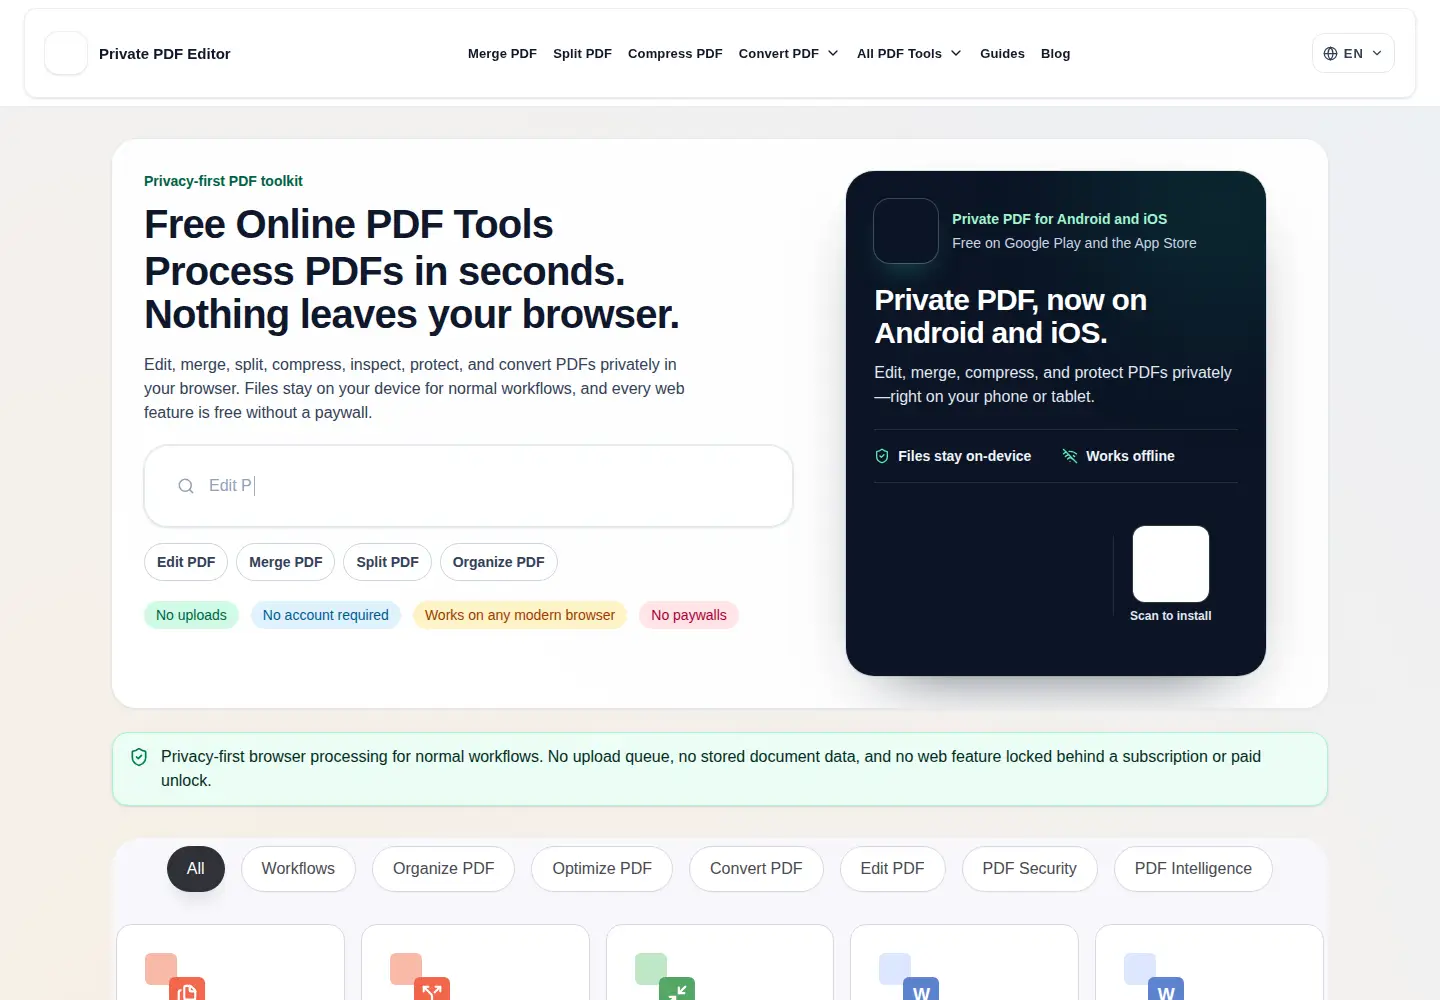Click the Works on any modern browser badge

point(520,615)
